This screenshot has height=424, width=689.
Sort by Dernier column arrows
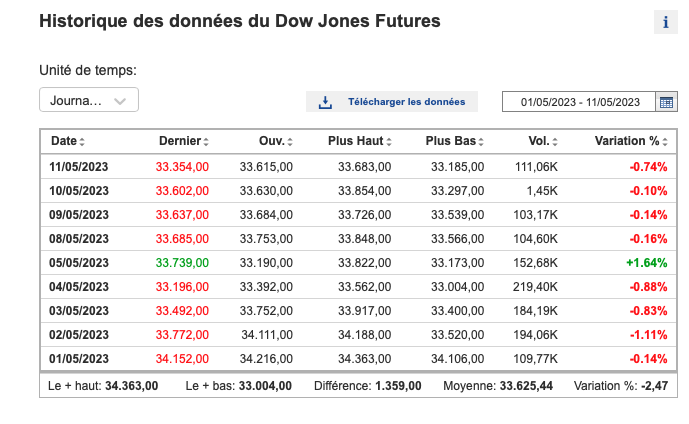[205, 142]
